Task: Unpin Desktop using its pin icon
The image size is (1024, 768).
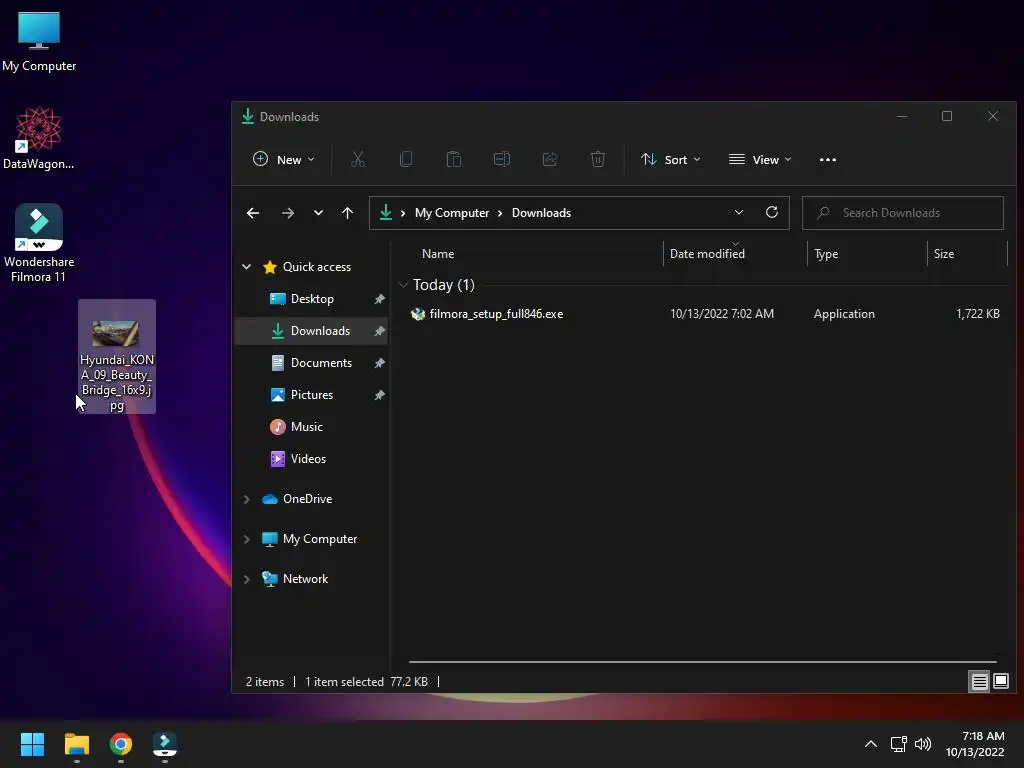Action: pos(379,299)
